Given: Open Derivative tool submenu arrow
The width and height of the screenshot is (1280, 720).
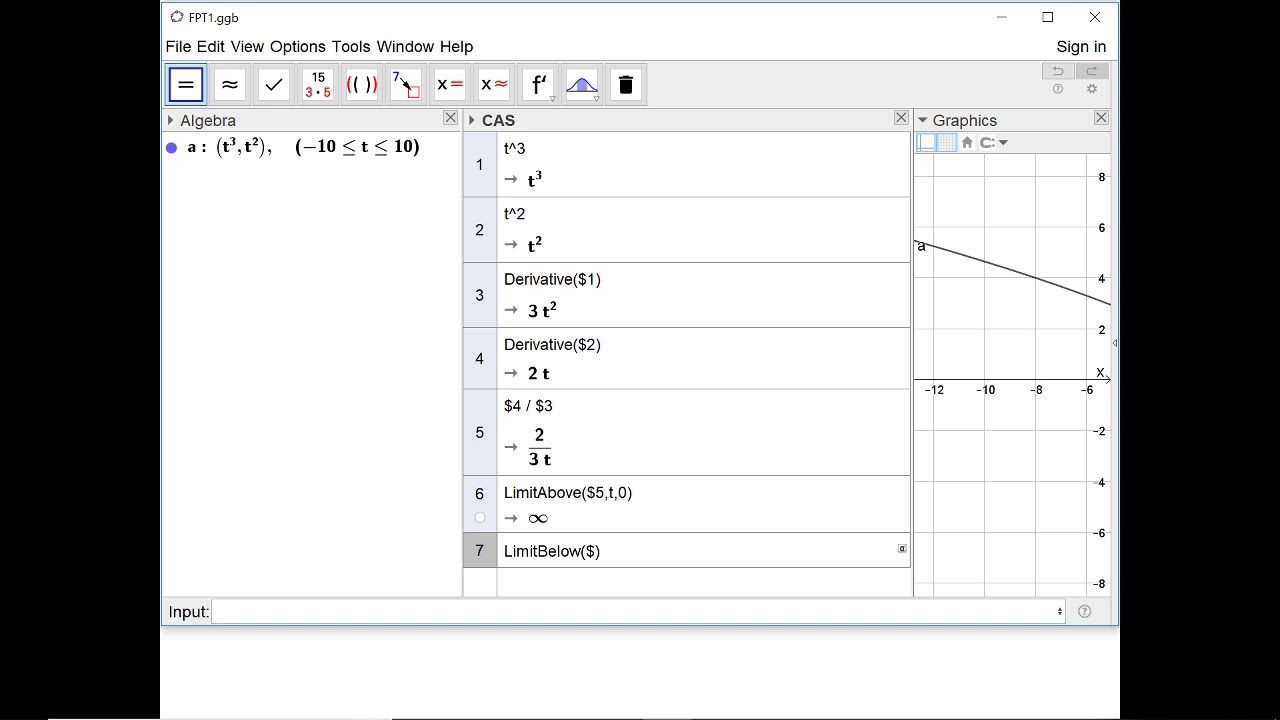Looking at the screenshot, I should pyautogui.click(x=553, y=99).
